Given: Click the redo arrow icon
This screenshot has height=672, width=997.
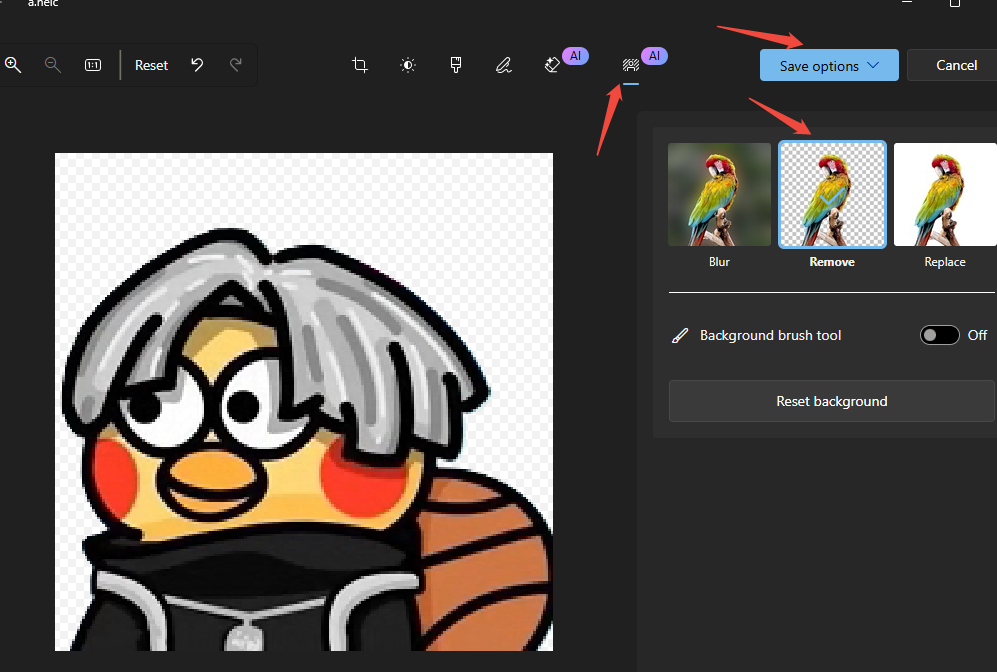Looking at the screenshot, I should coord(236,65).
